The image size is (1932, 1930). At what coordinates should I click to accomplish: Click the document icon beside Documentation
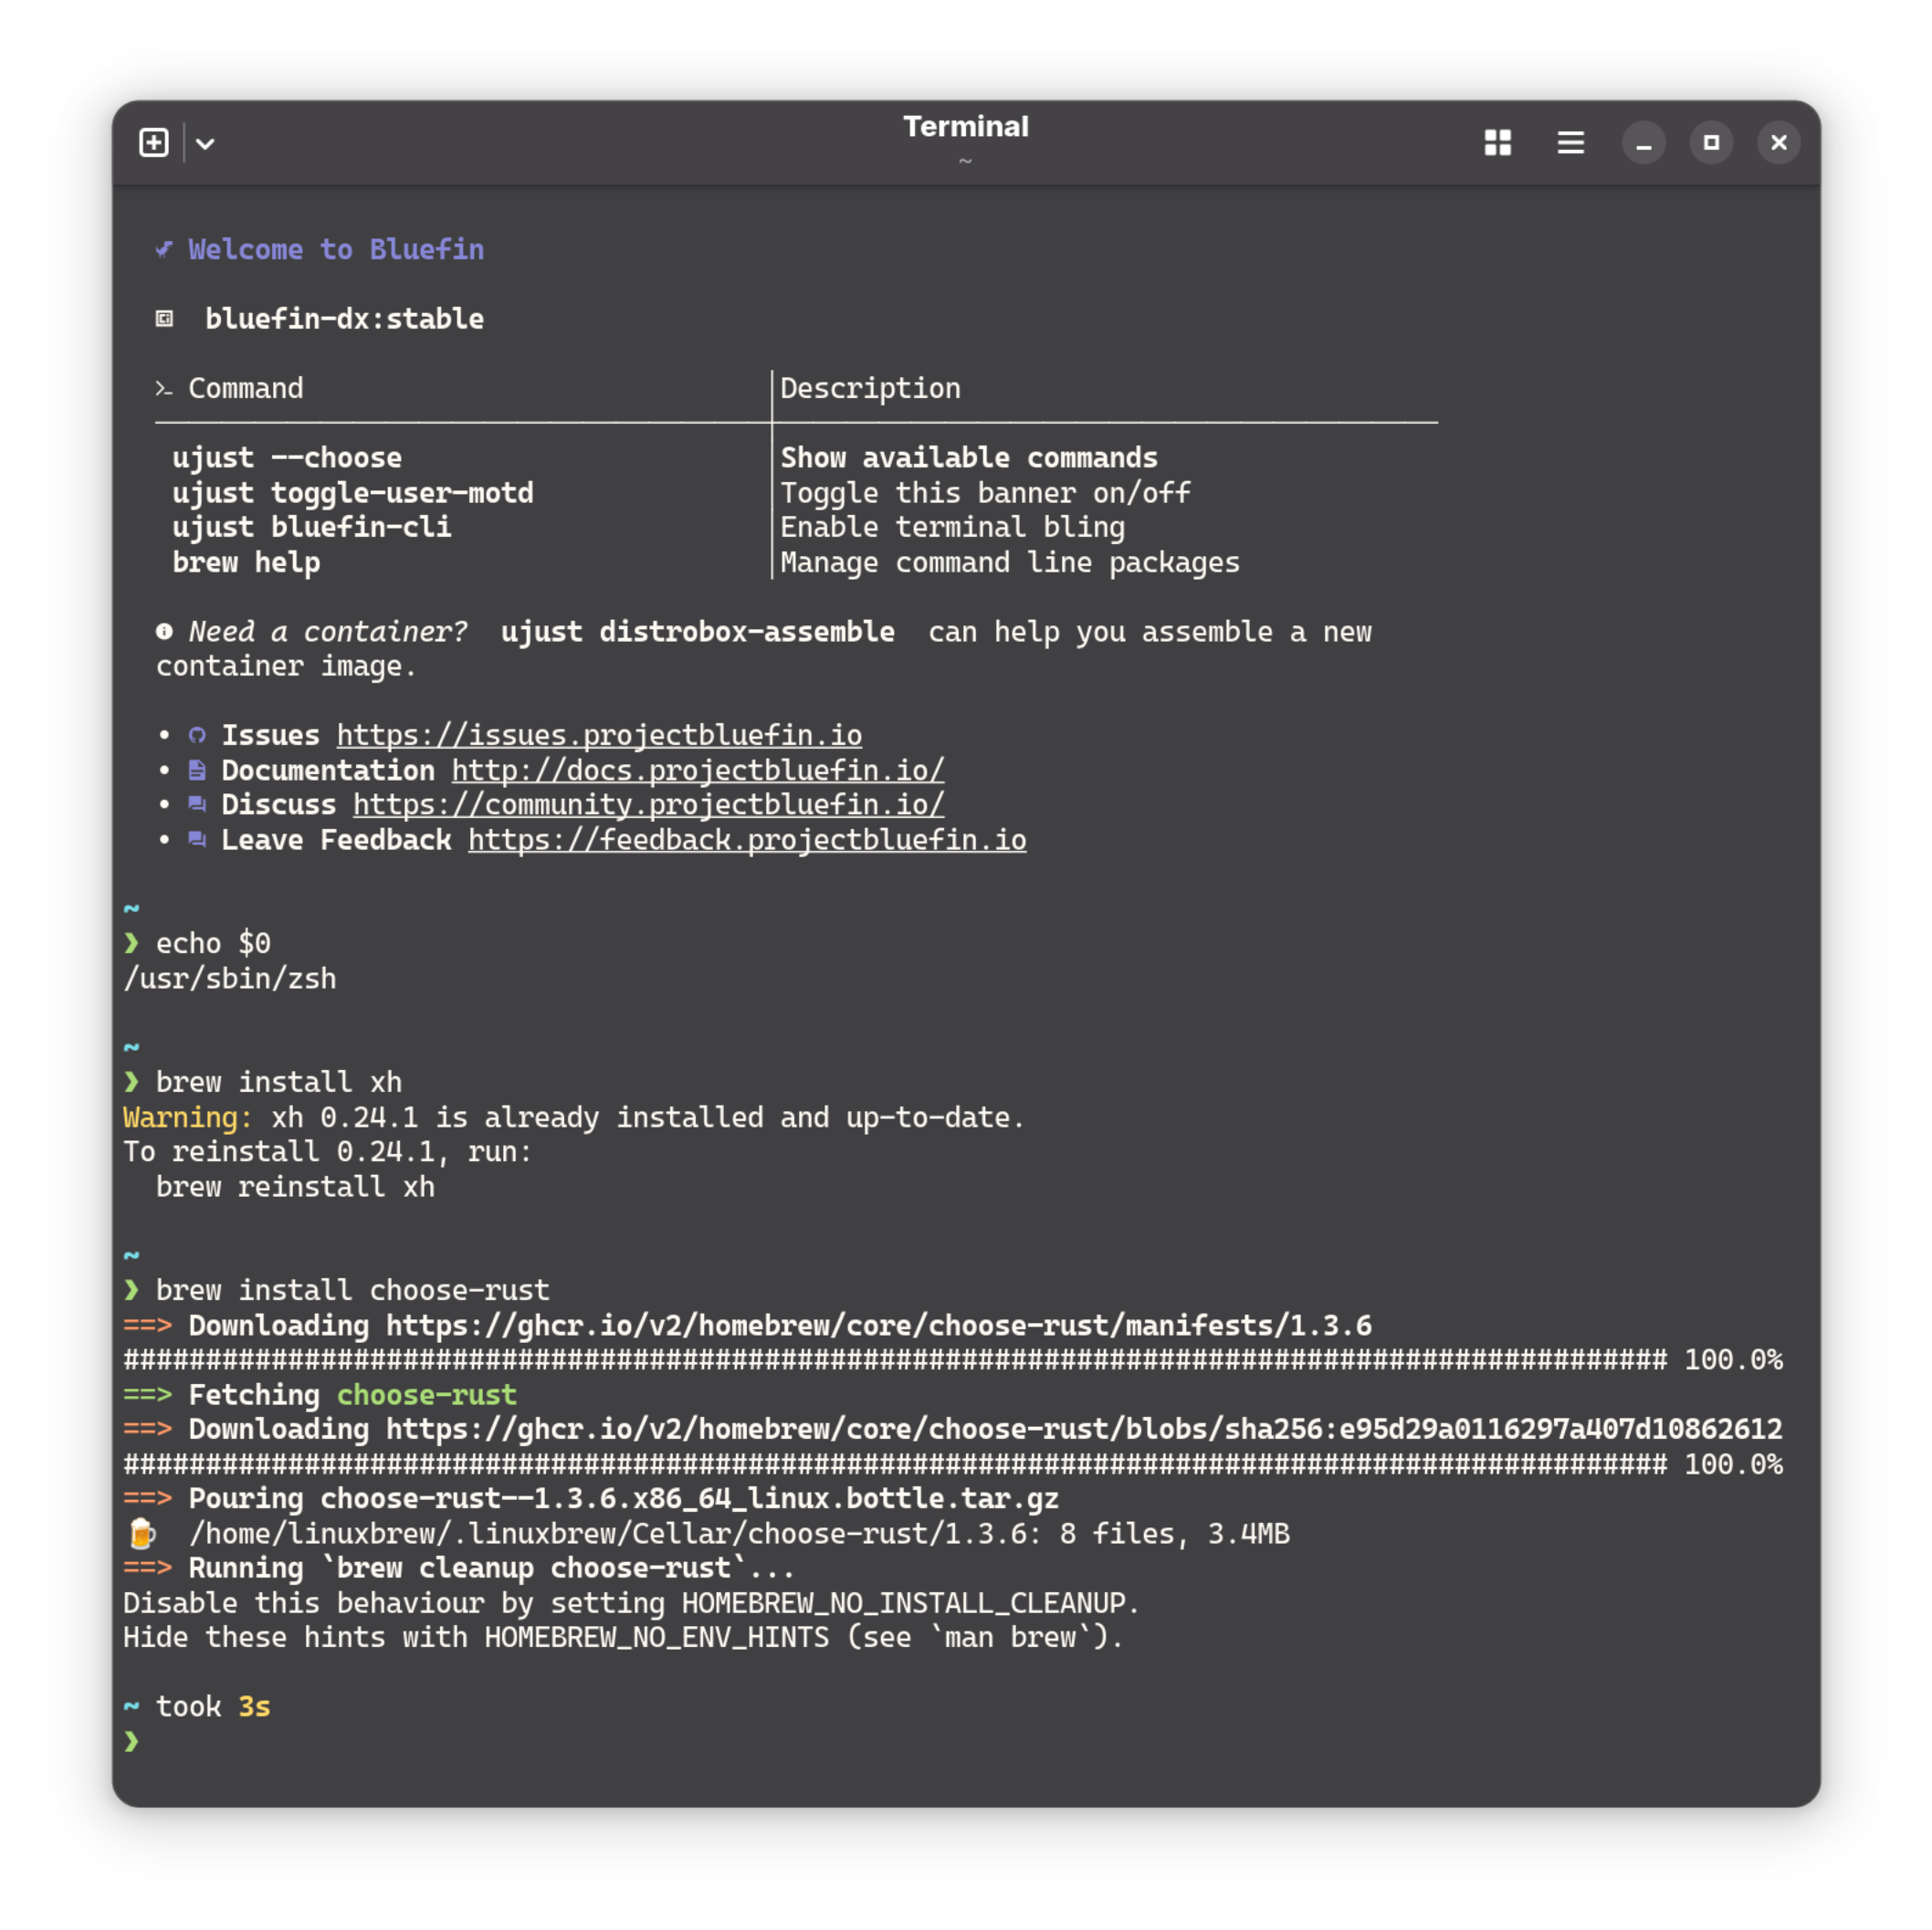click(x=197, y=770)
